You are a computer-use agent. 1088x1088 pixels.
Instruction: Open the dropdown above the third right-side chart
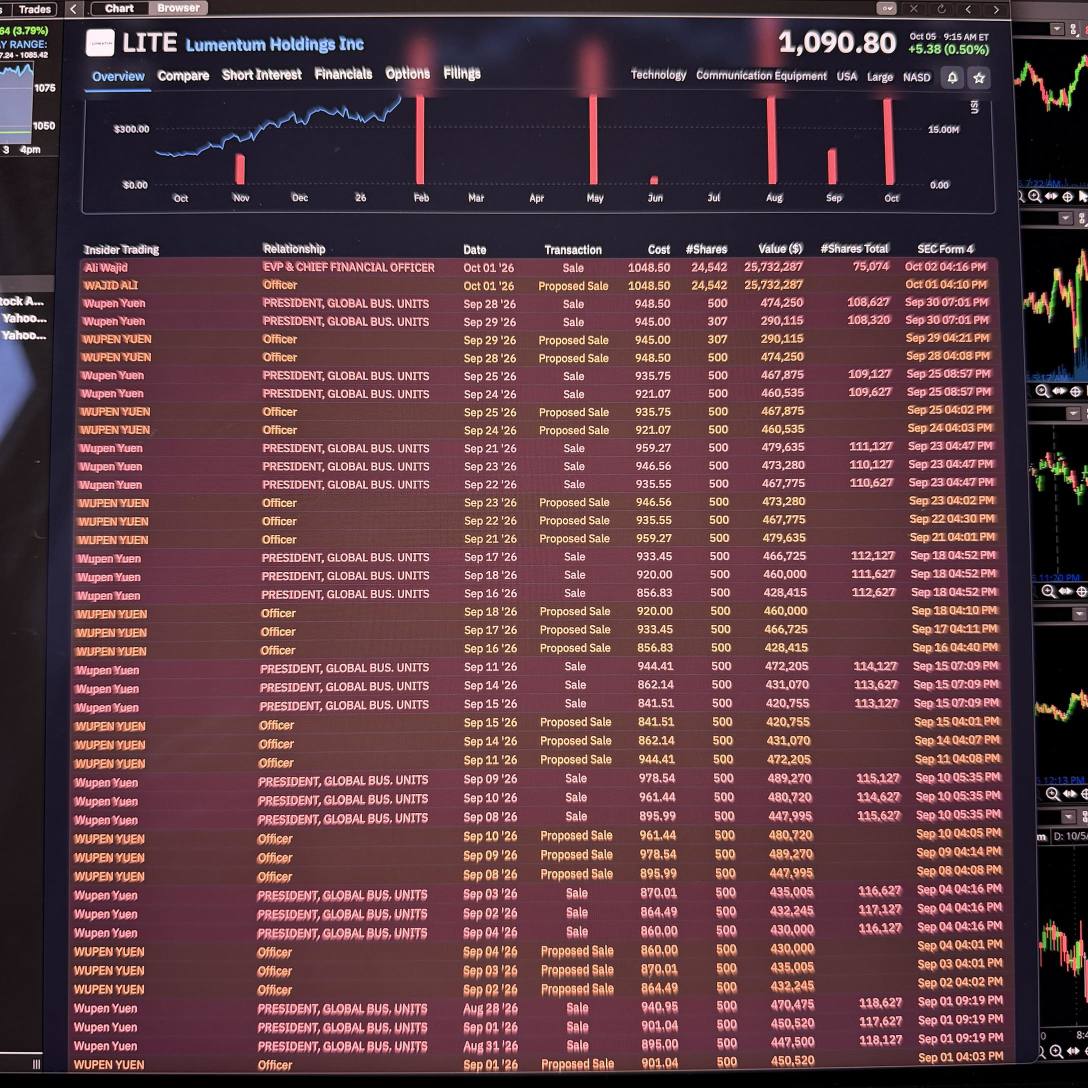(1073, 414)
